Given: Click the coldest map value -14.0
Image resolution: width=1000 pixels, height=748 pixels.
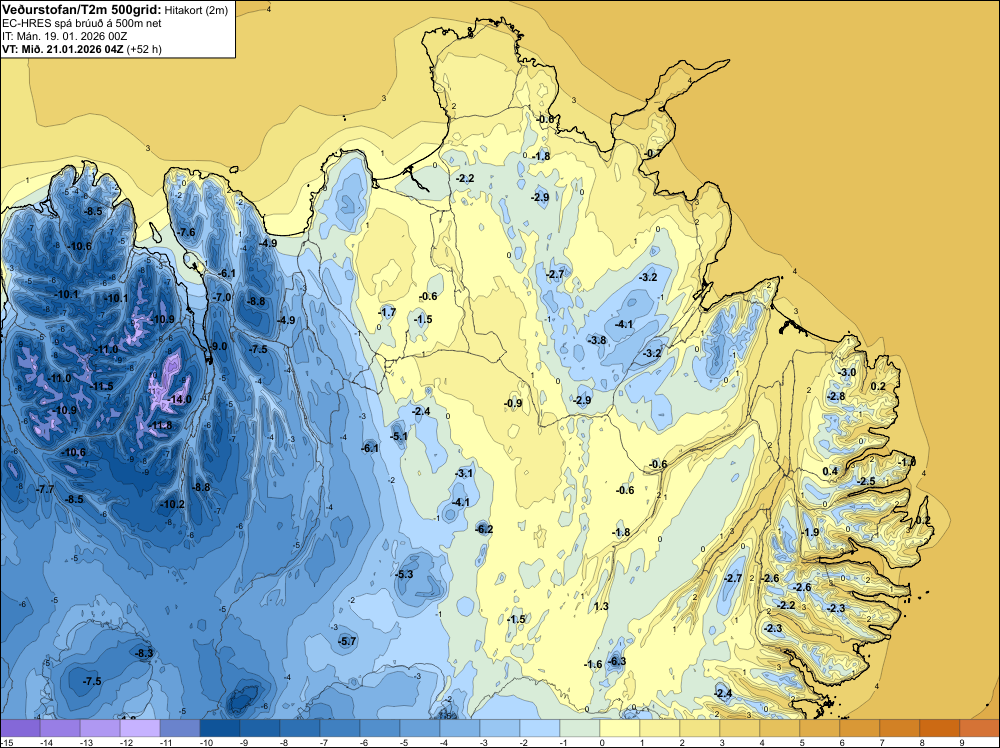Looking at the screenshot, I should coord(180,400).
